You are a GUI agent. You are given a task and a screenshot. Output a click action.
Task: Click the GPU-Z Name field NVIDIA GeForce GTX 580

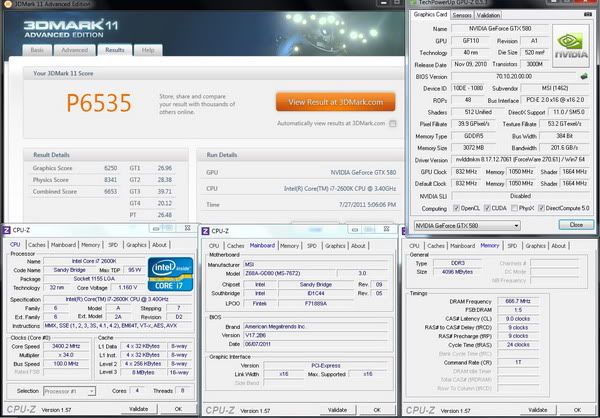[x=500, y=28]
